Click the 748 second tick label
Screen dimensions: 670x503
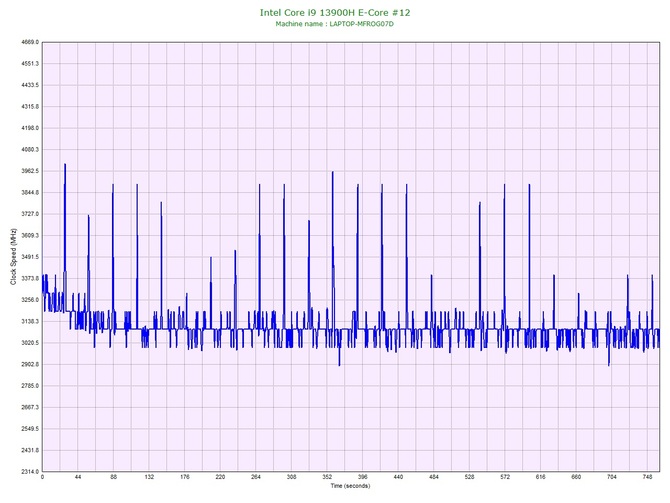point(648,478)
